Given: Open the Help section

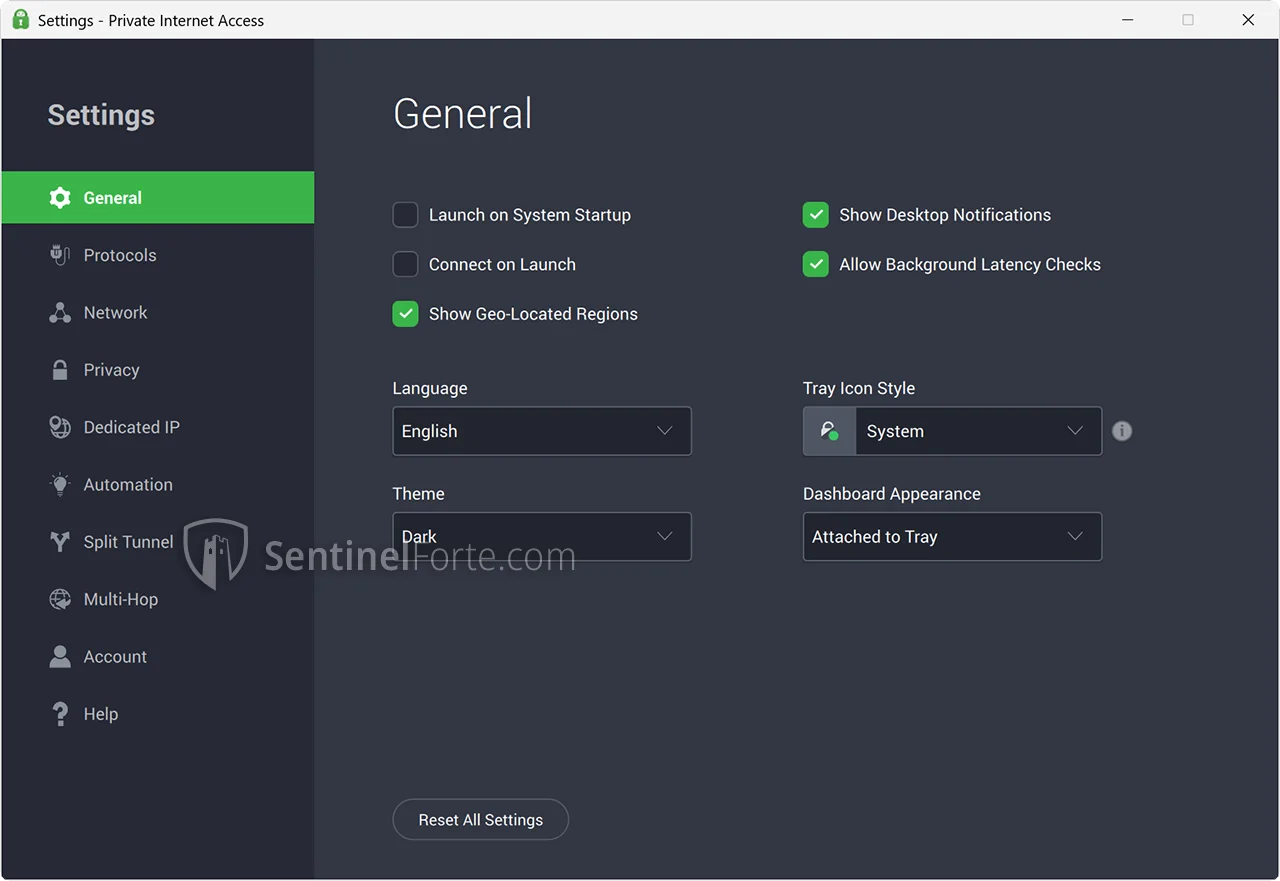Looking at the screenshot, I should coord(158,714).
